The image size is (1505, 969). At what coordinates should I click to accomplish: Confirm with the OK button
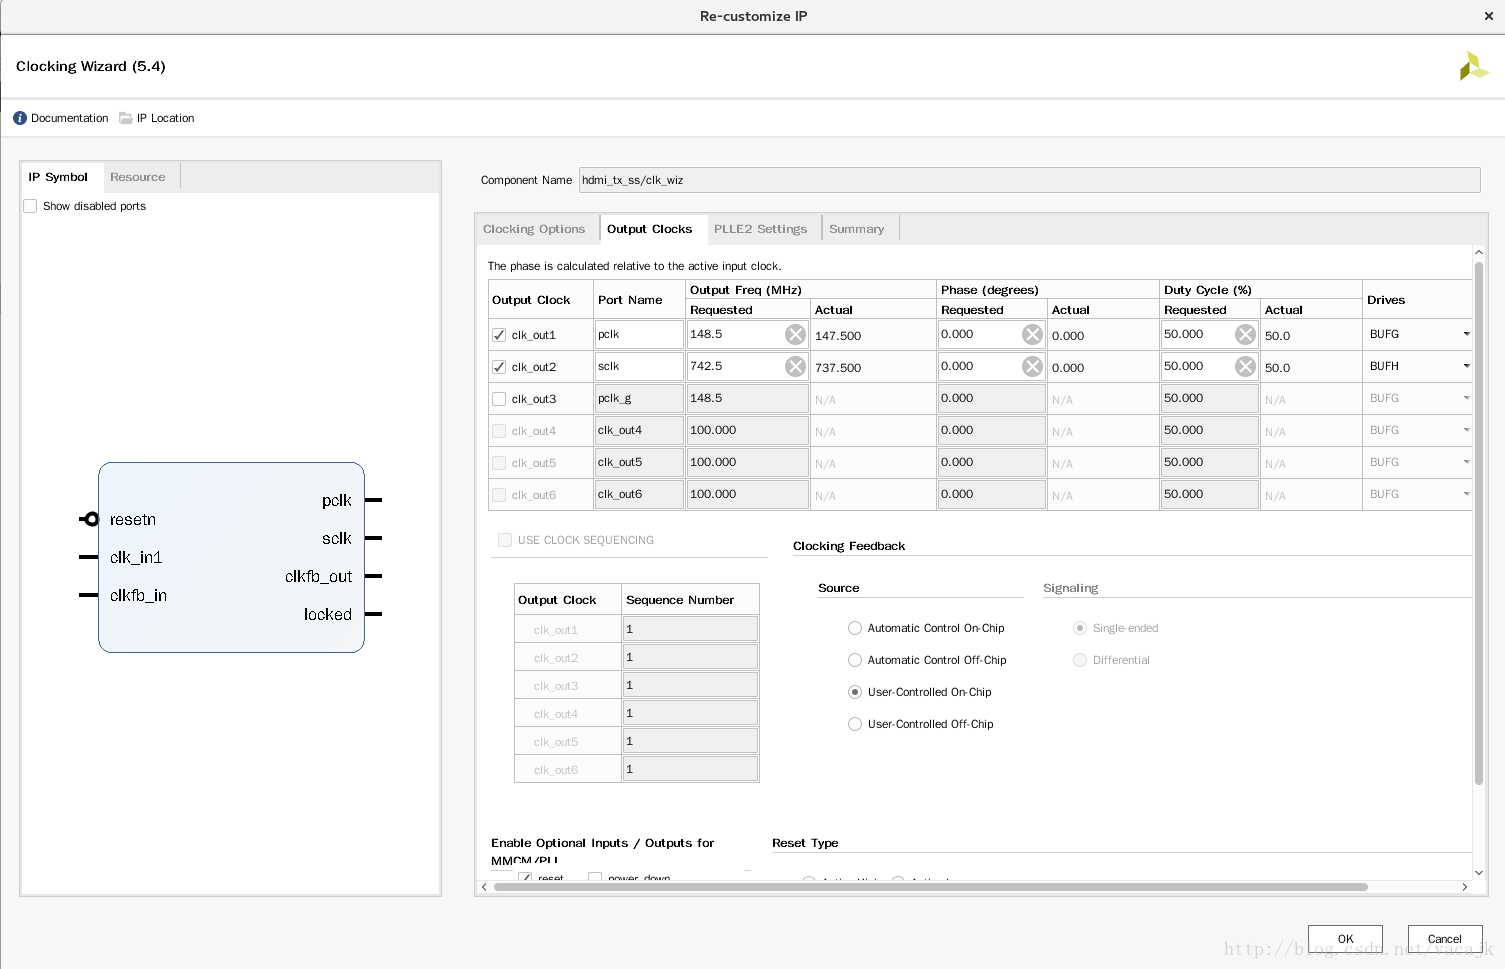tap(1345, 939)
